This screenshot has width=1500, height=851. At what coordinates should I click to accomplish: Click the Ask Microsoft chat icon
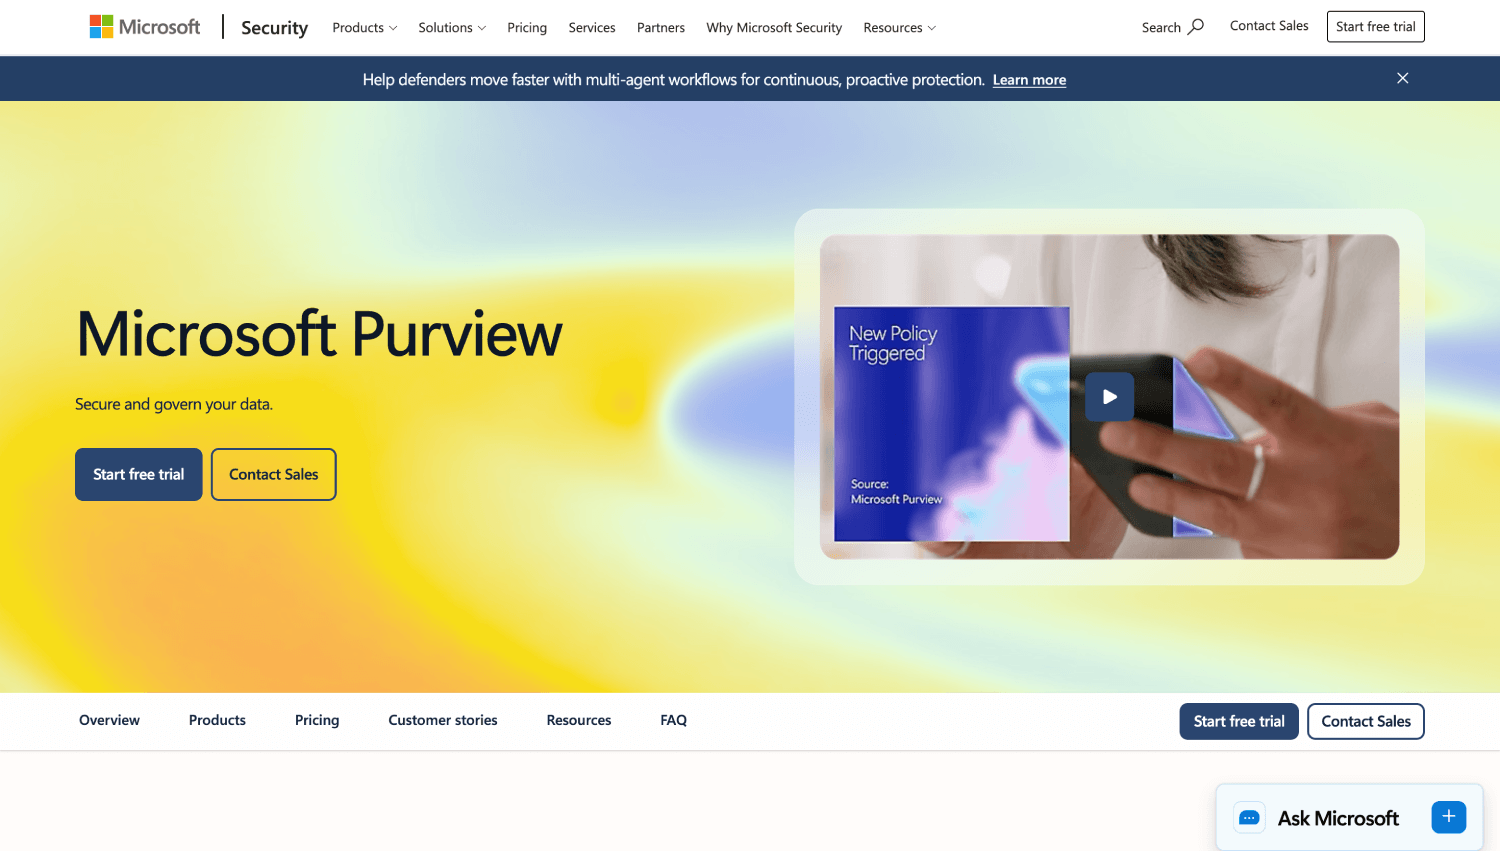pyautogui.click(x=1249, y=818)
